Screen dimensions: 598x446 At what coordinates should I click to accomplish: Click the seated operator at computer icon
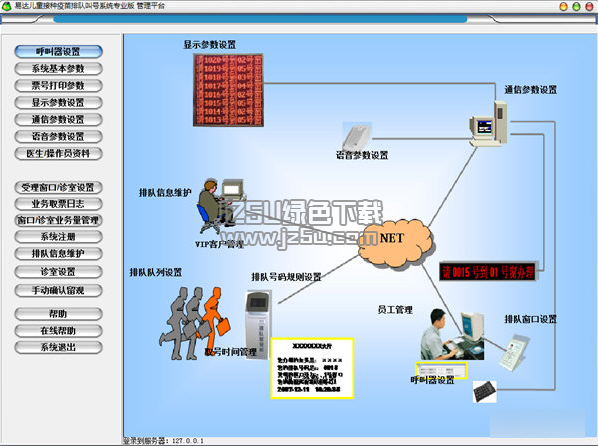pyautogui.click(x=222, y=206)
